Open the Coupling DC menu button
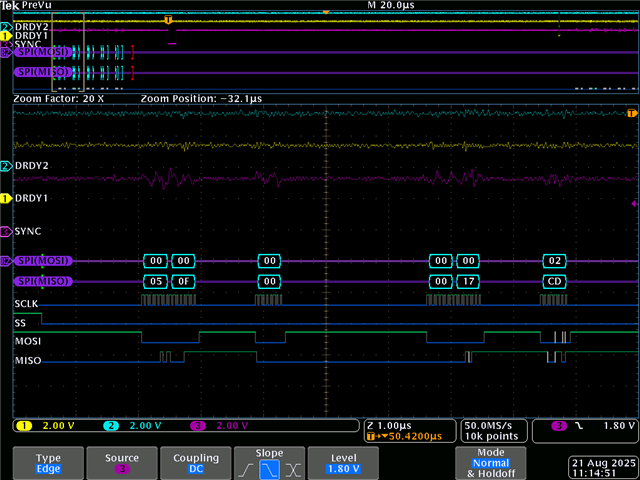 click(196, 463)
